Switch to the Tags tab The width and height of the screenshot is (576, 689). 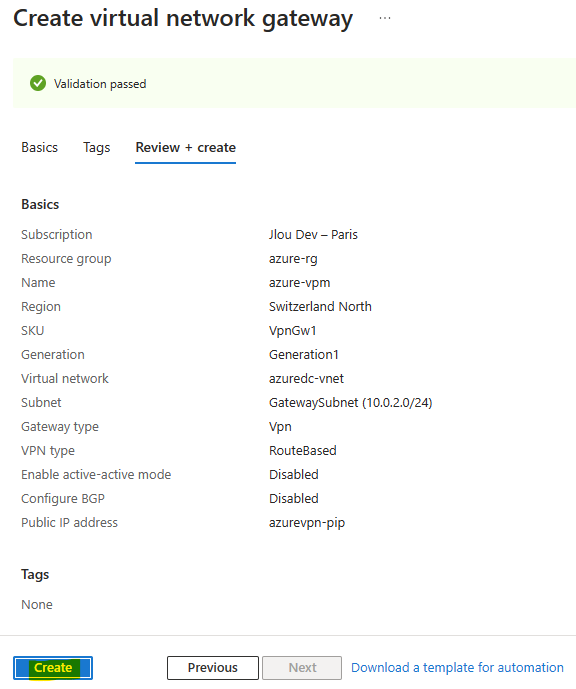pyautogui.click(x=97, y=148)
